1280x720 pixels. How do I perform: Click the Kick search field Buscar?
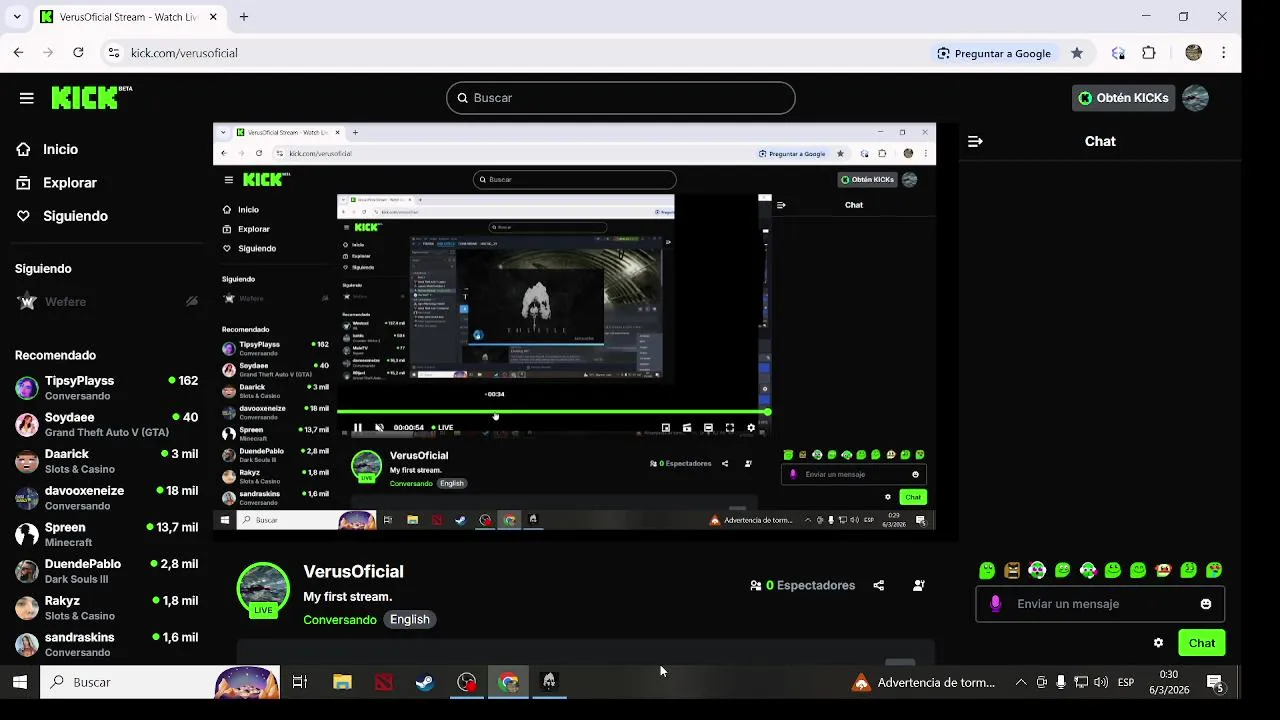click(621, 98)
